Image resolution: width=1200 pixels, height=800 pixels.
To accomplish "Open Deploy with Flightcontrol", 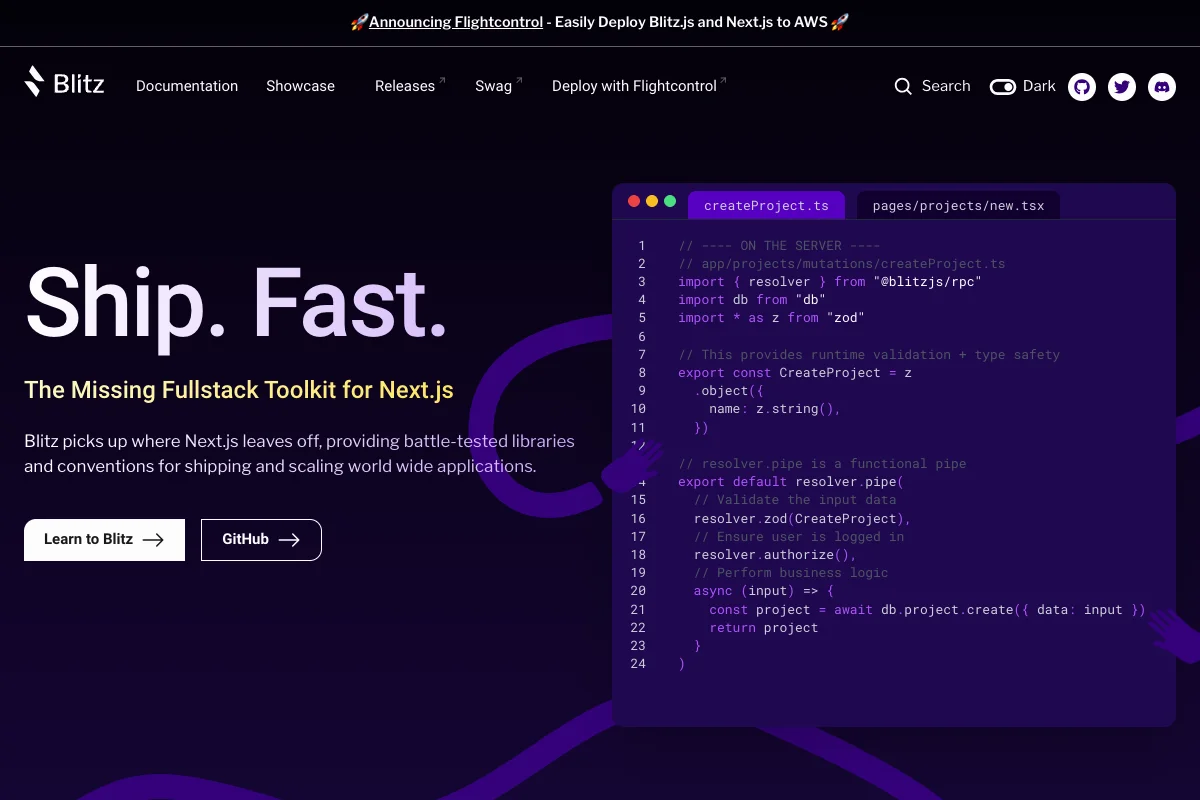I will pyautogui.click(x=633, y=86).
